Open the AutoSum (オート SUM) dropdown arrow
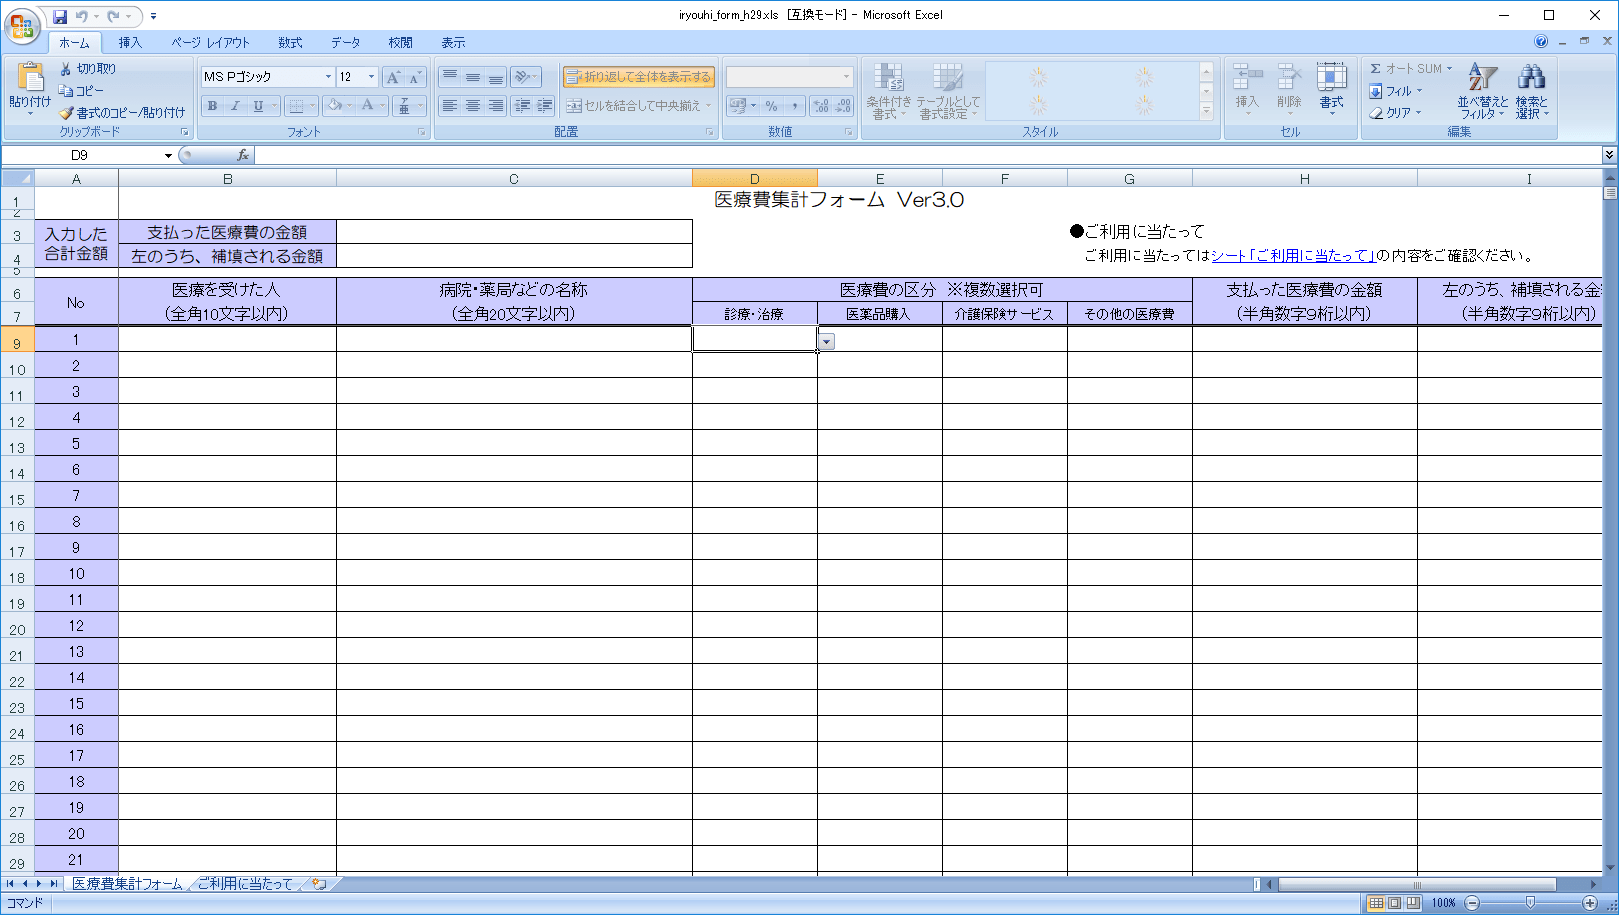1619x915 pixels. pos(1449,69)
